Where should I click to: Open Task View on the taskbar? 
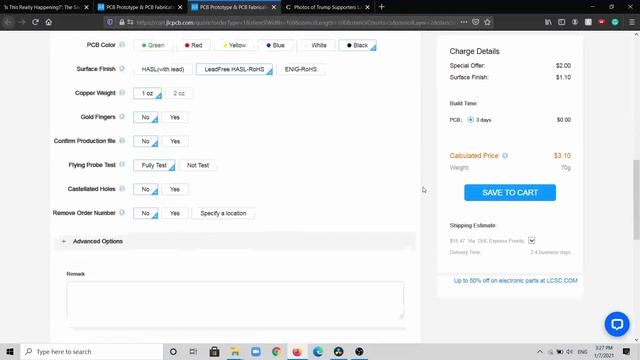click(x=193, y=351)
